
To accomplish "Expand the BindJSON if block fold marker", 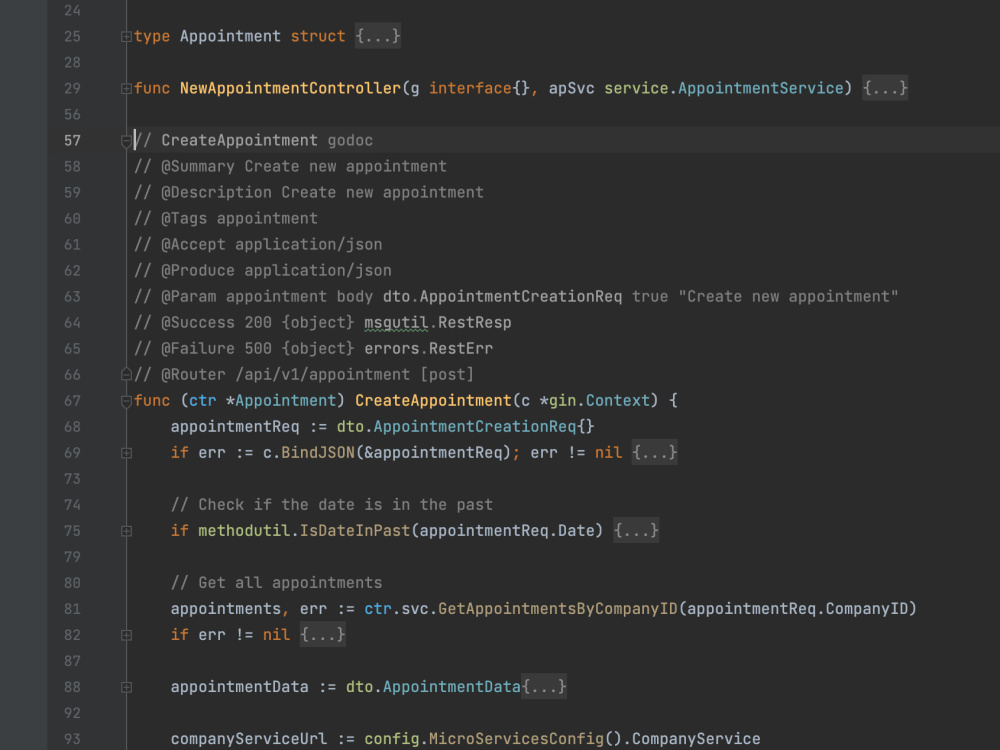I will click(126, 453).
